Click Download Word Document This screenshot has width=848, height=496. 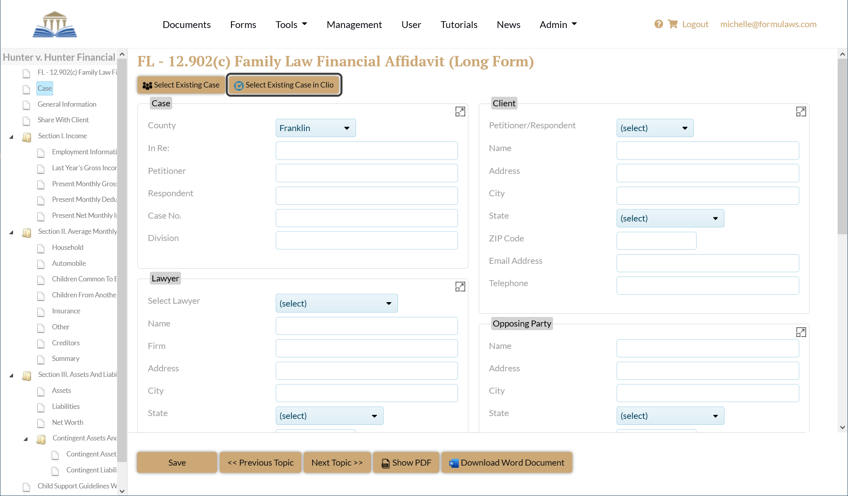[x=507, y=462]
